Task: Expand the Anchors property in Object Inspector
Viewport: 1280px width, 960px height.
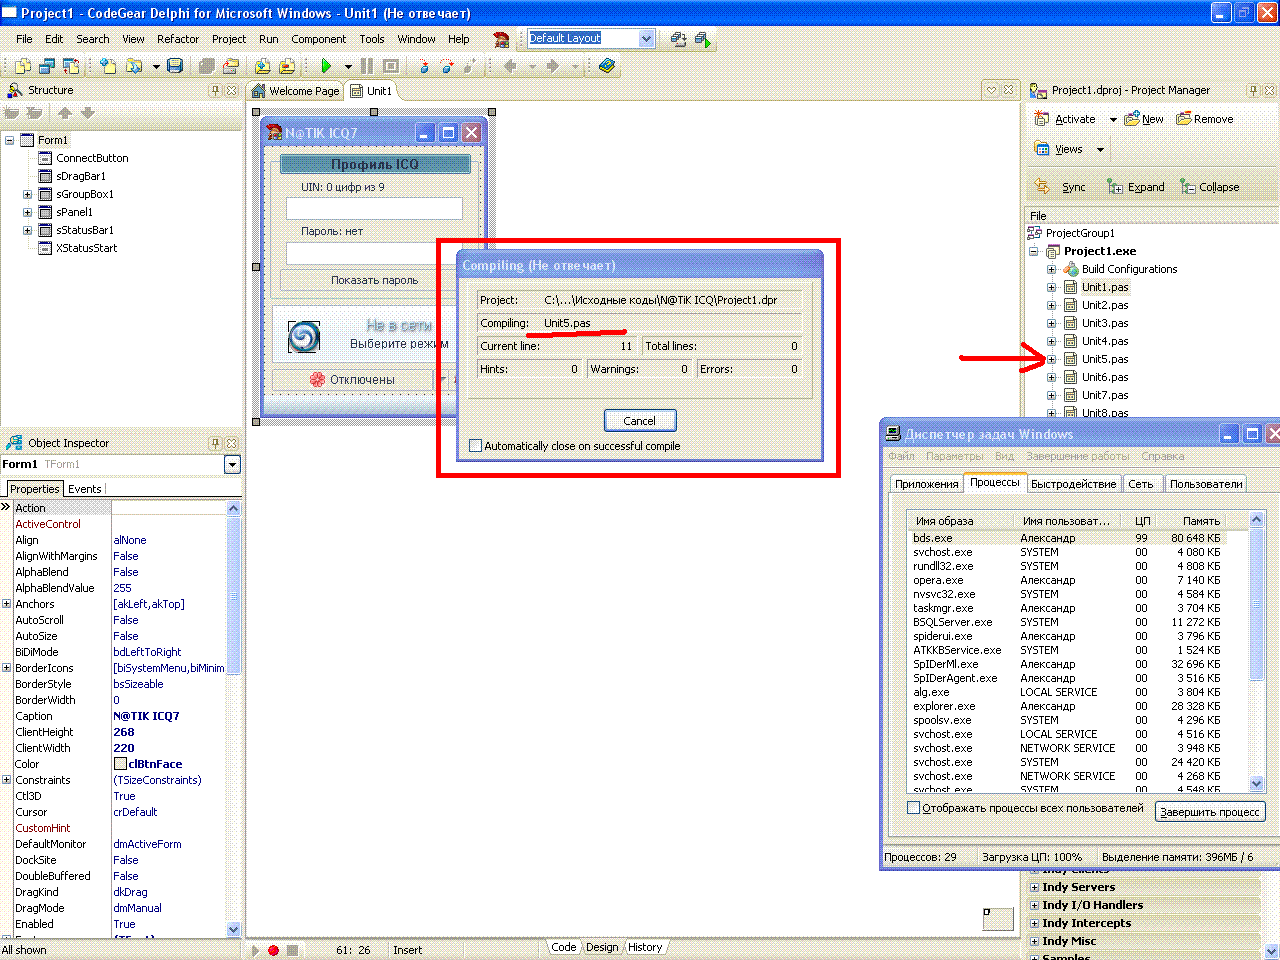Action: pyautogui.click(x=7, y=604)
